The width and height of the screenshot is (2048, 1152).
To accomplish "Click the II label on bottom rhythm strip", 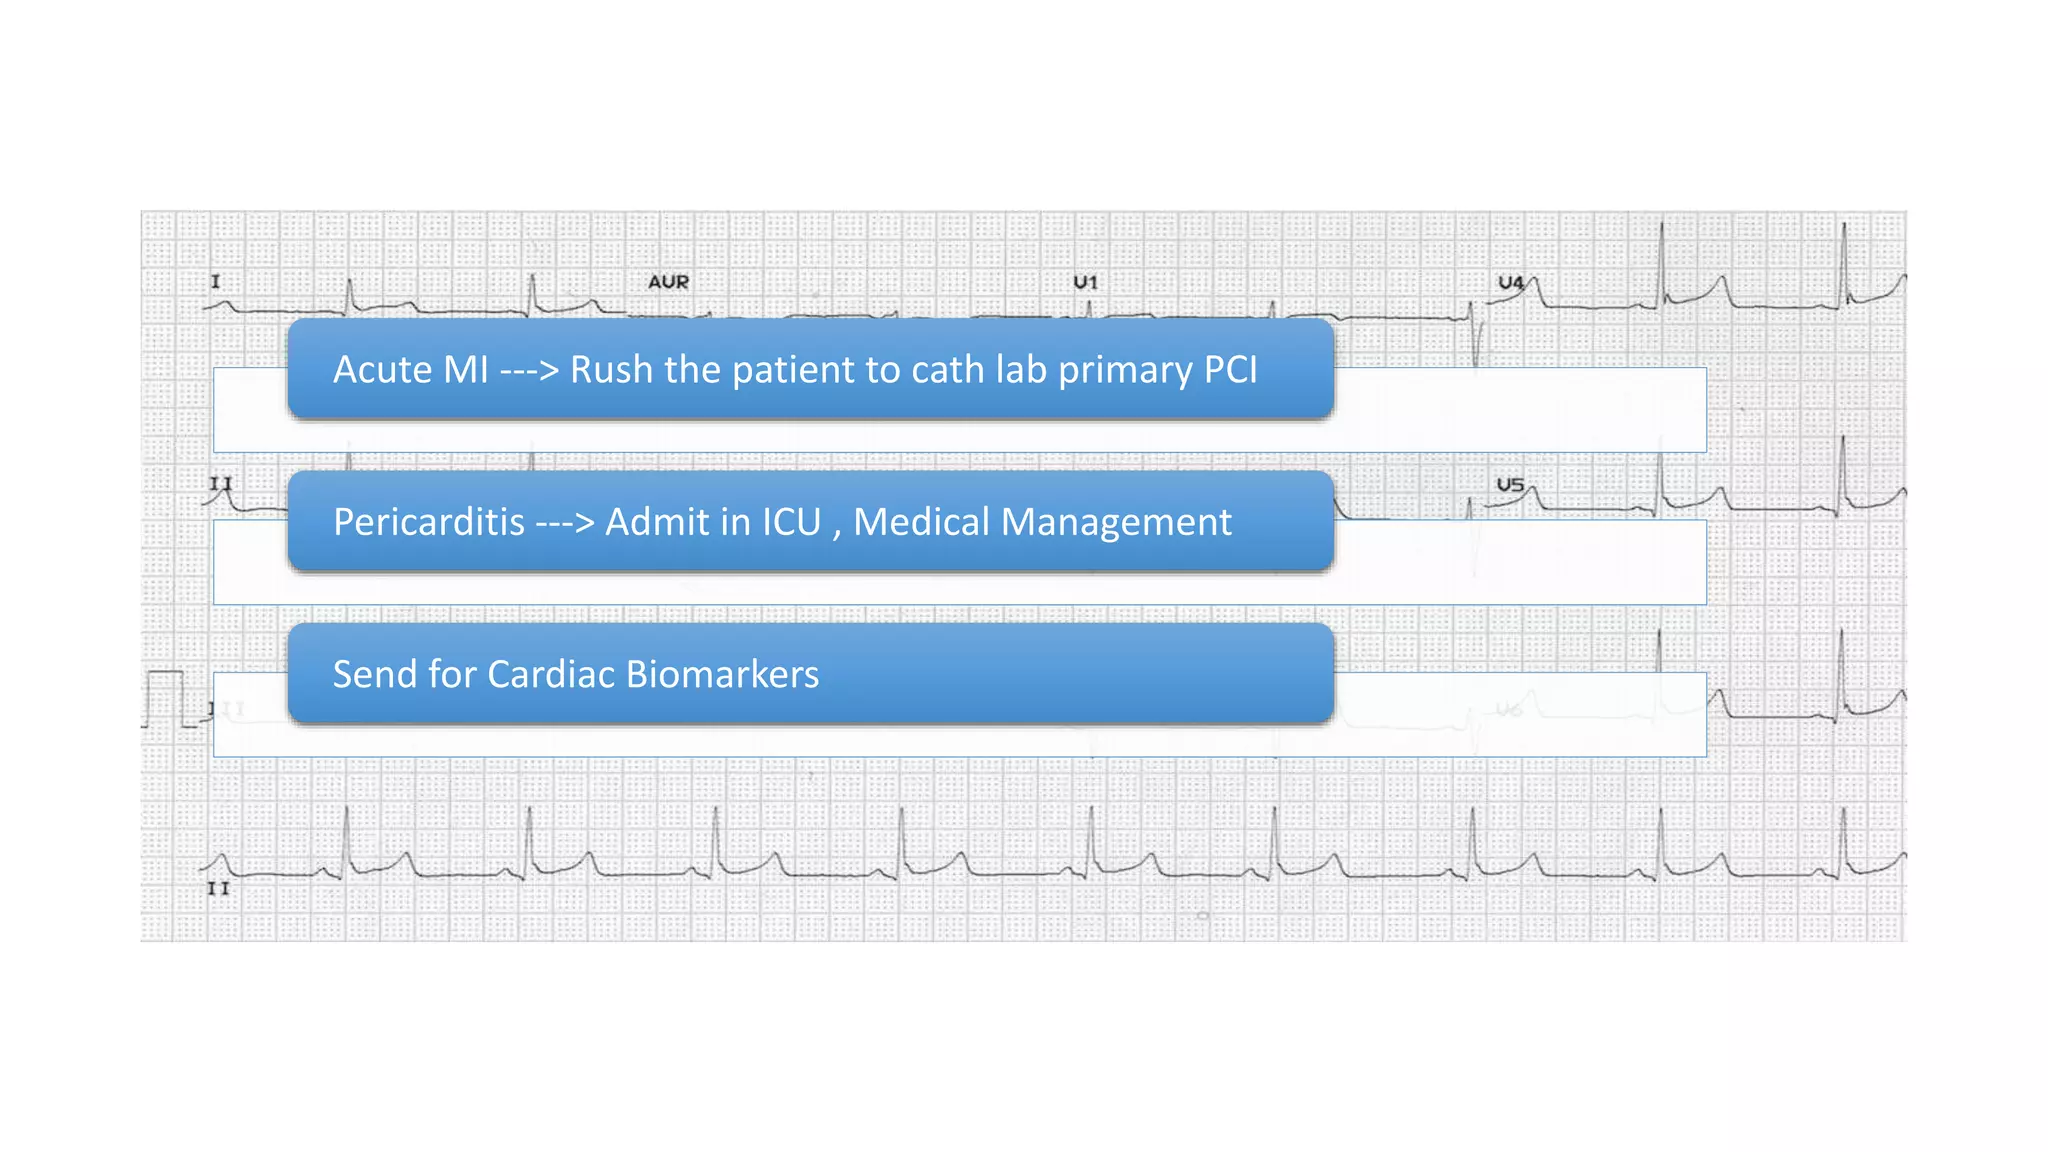I will coord(218,888).
